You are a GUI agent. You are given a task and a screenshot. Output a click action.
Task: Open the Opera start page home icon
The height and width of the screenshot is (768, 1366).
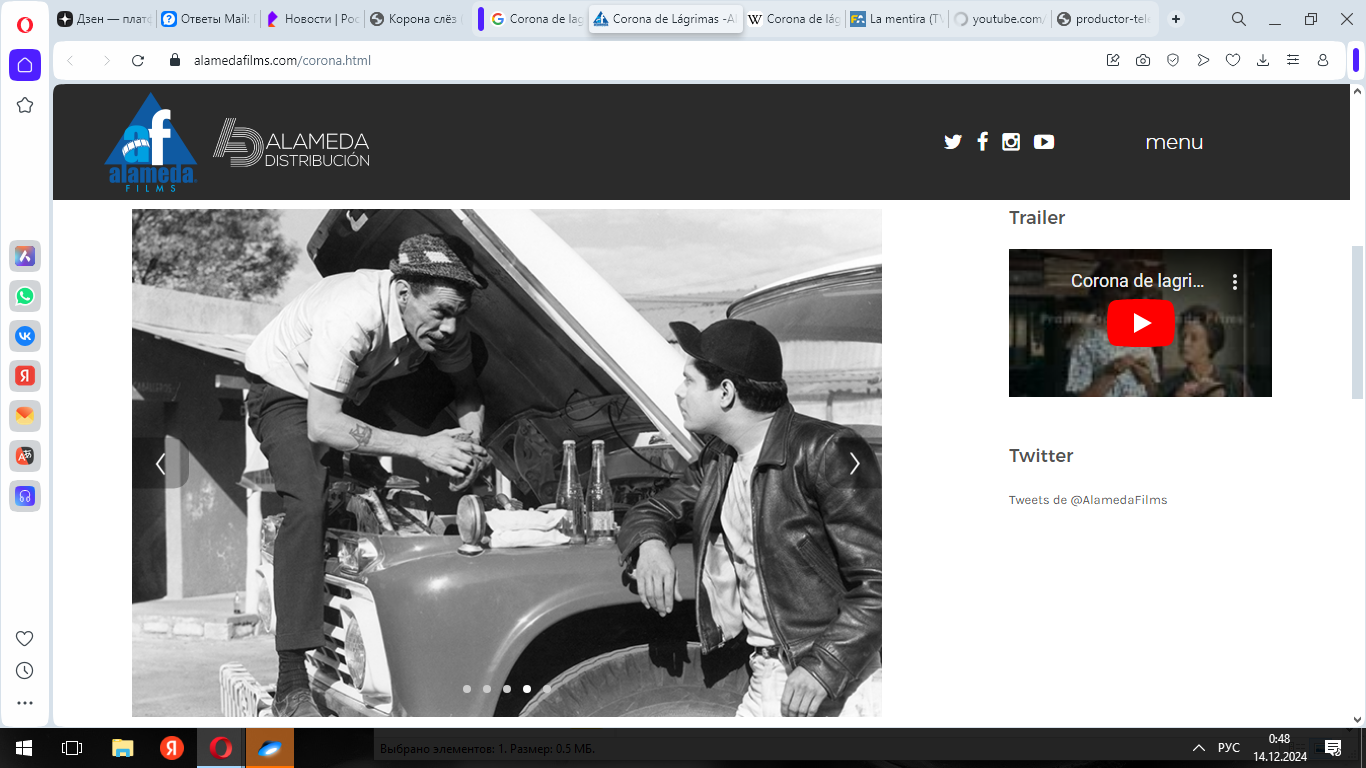click(x=25, y=65)
